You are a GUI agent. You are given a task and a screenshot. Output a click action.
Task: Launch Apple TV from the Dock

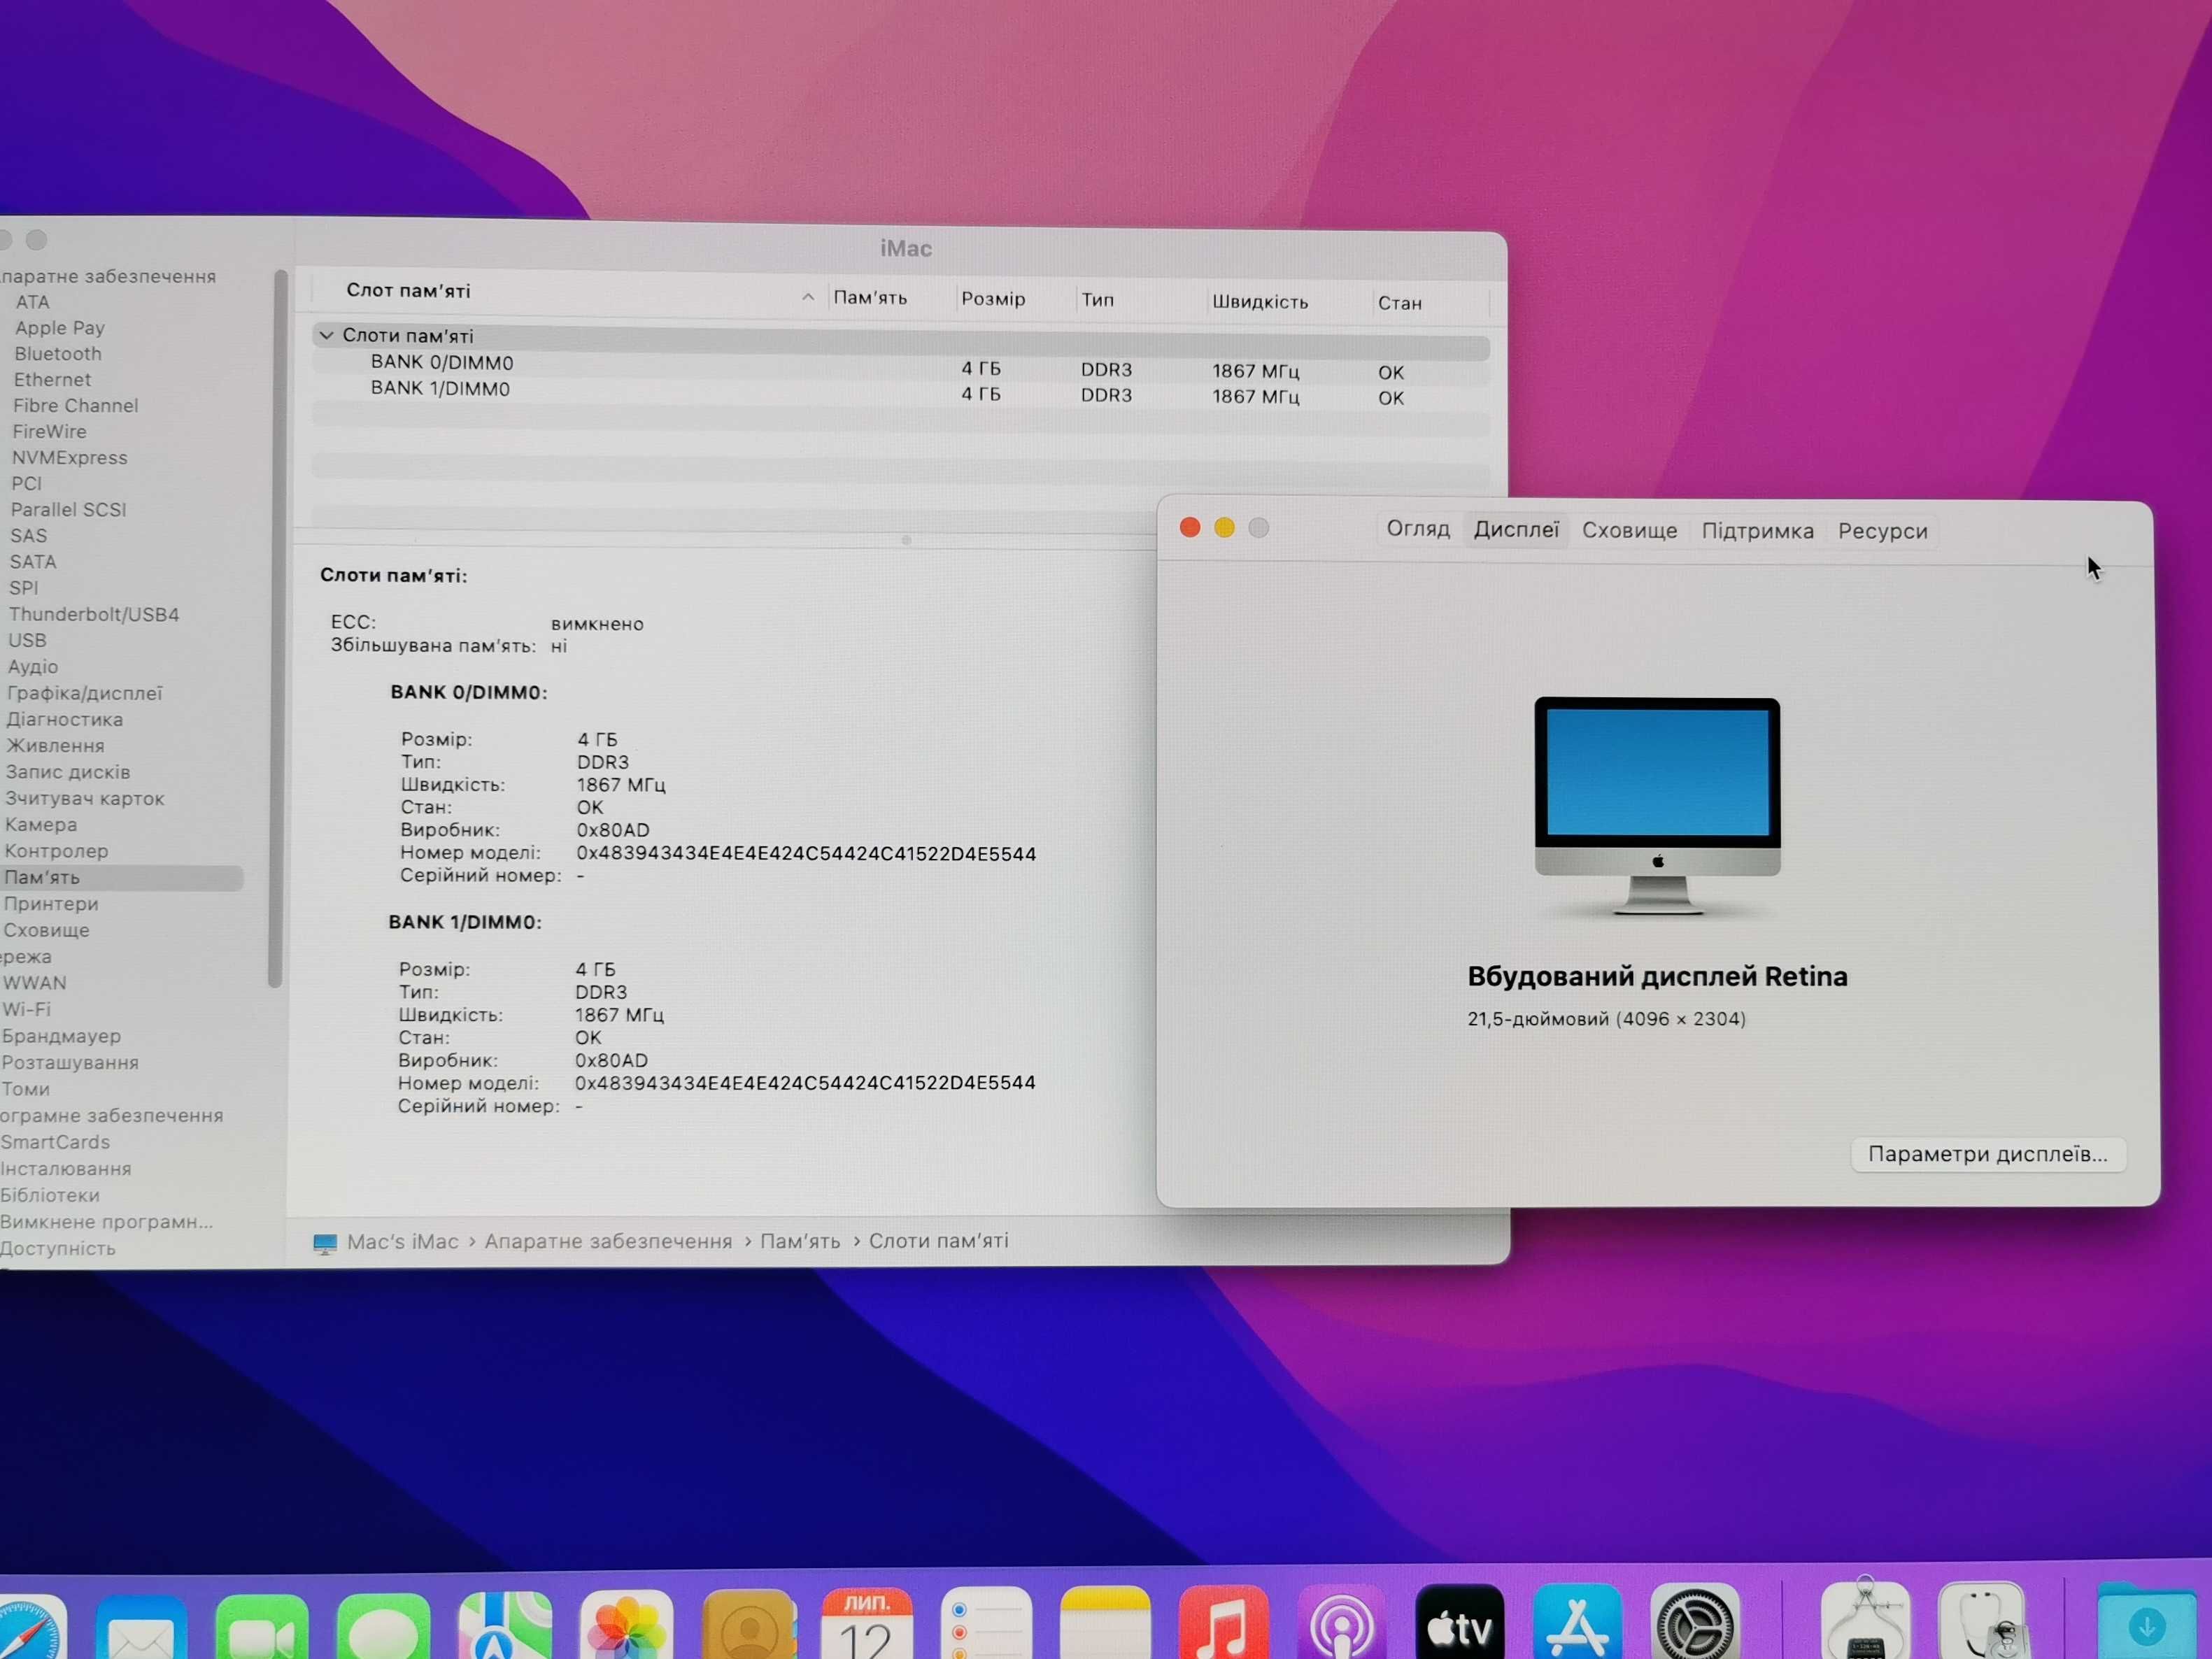tap(1460, 1621)
